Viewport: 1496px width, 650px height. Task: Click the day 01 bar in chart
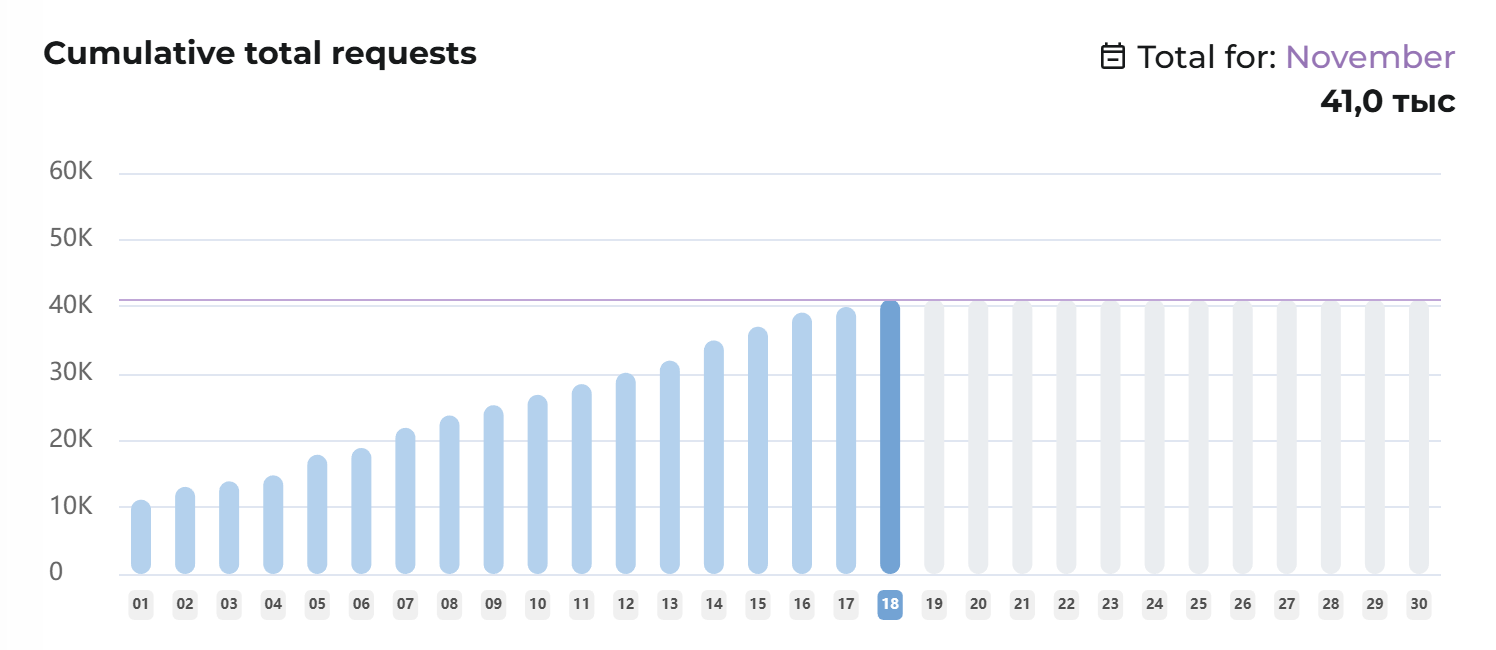tap(141, 537)
